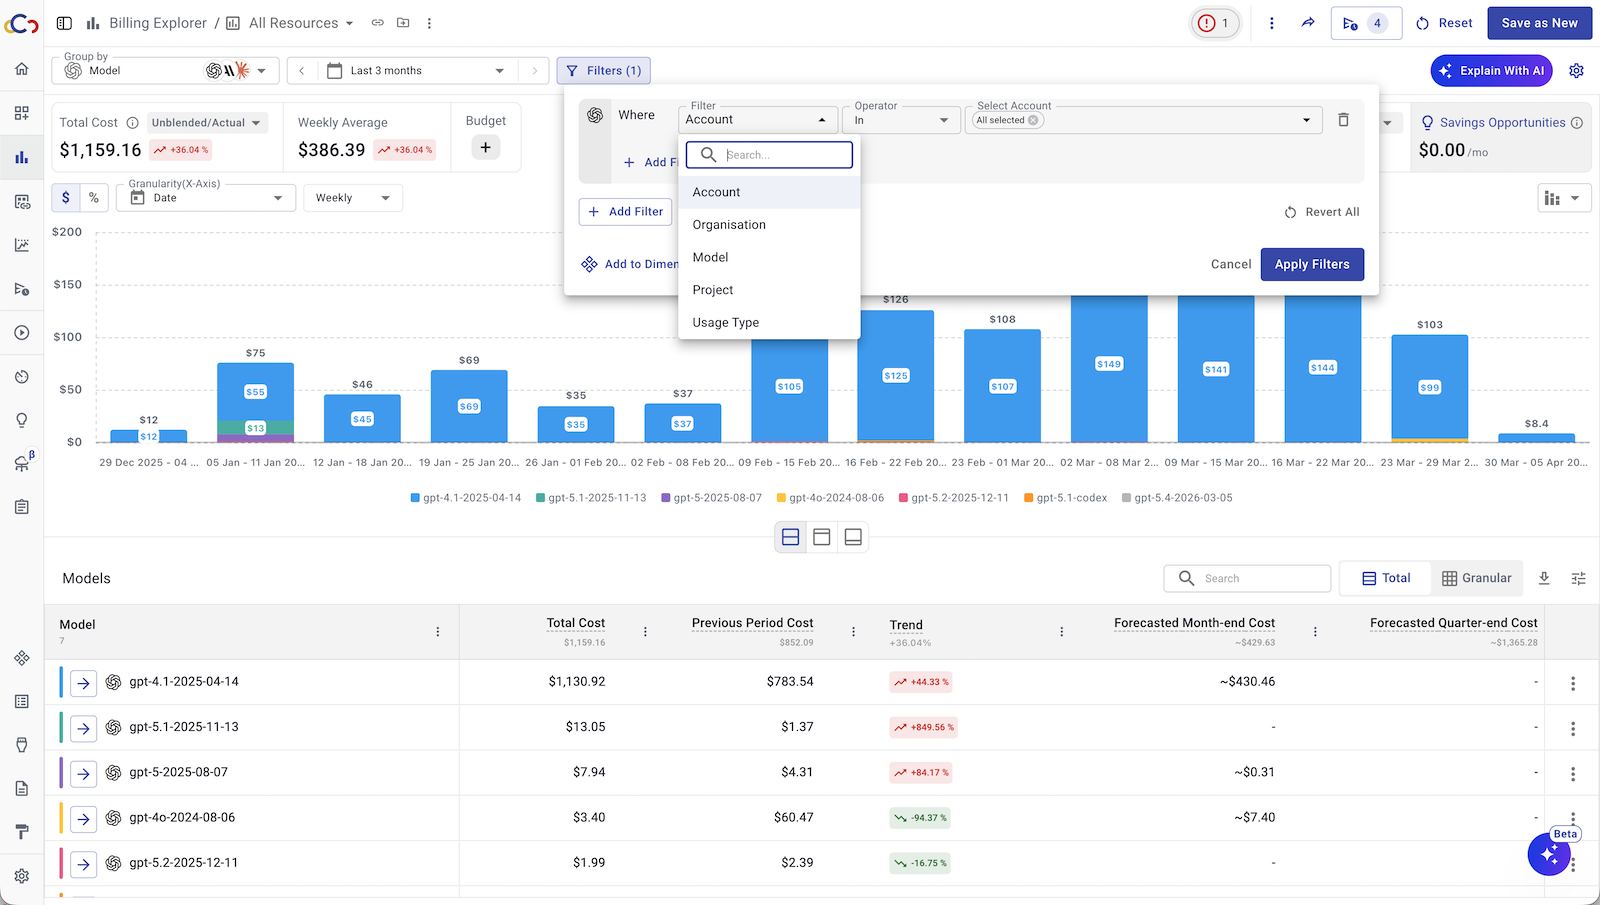Choose Project in filter list
The height and width of the screenshot is (905, 1600).
(x=769, y=290)
